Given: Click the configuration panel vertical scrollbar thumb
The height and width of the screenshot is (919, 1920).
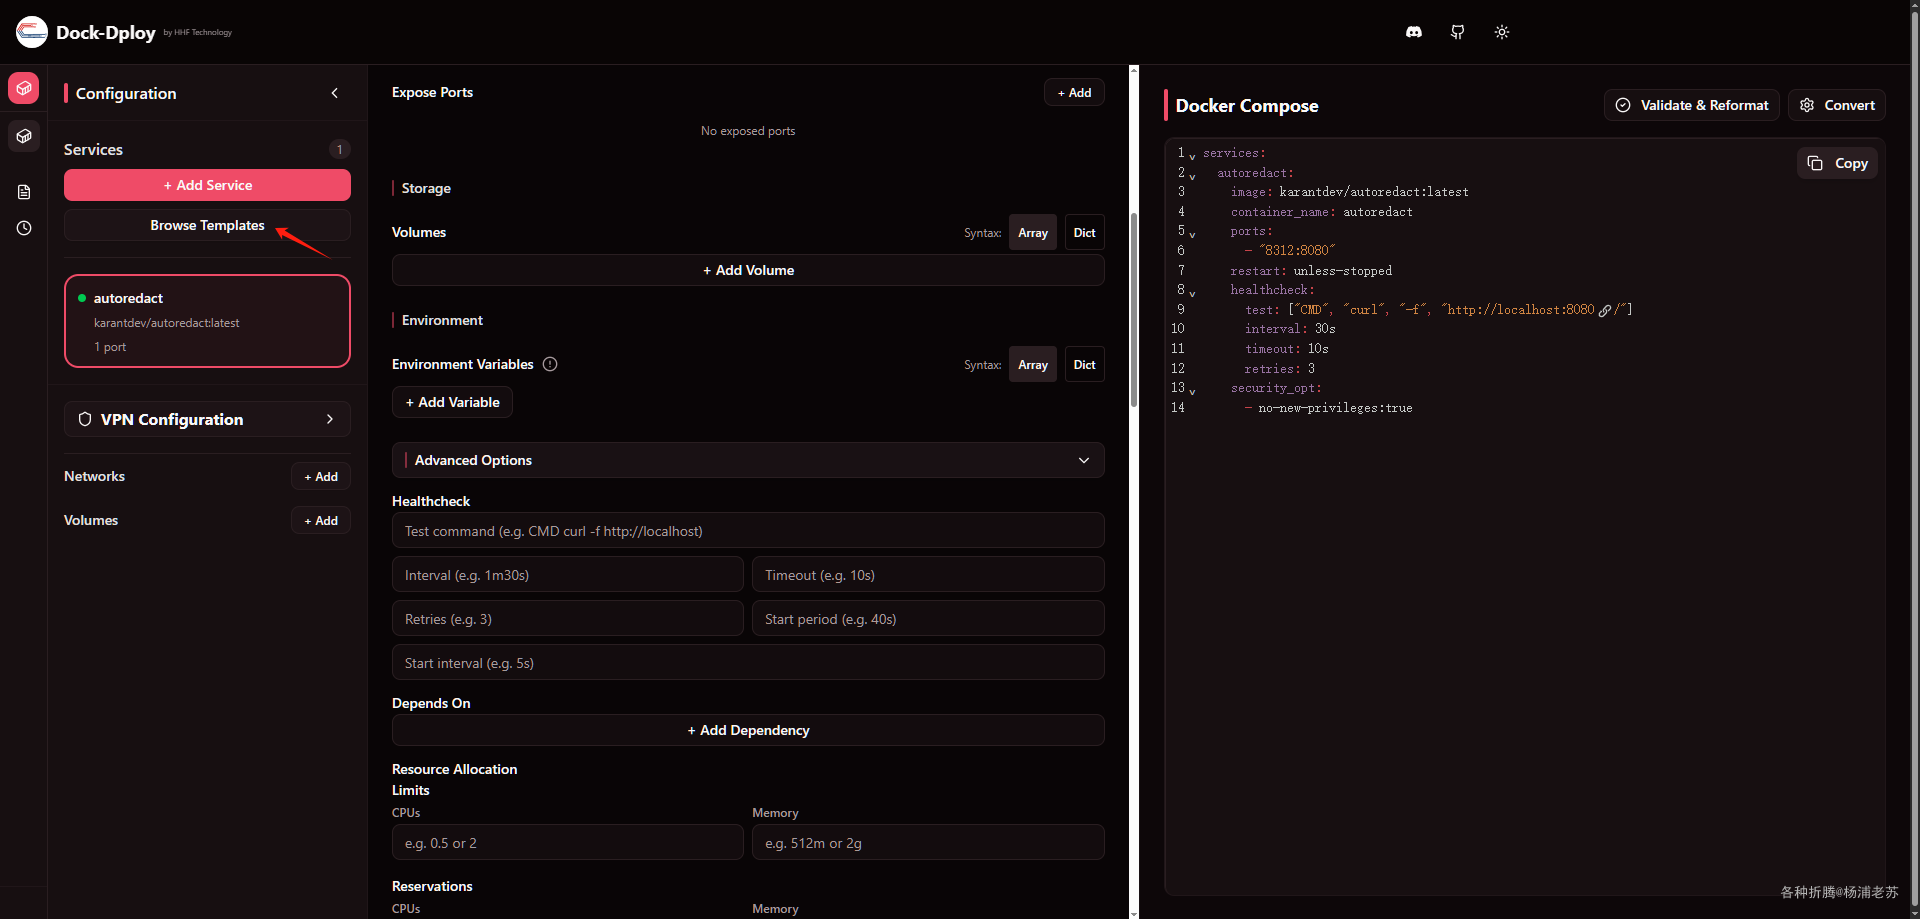Looking at the screenshot, I should [1134, 310].
